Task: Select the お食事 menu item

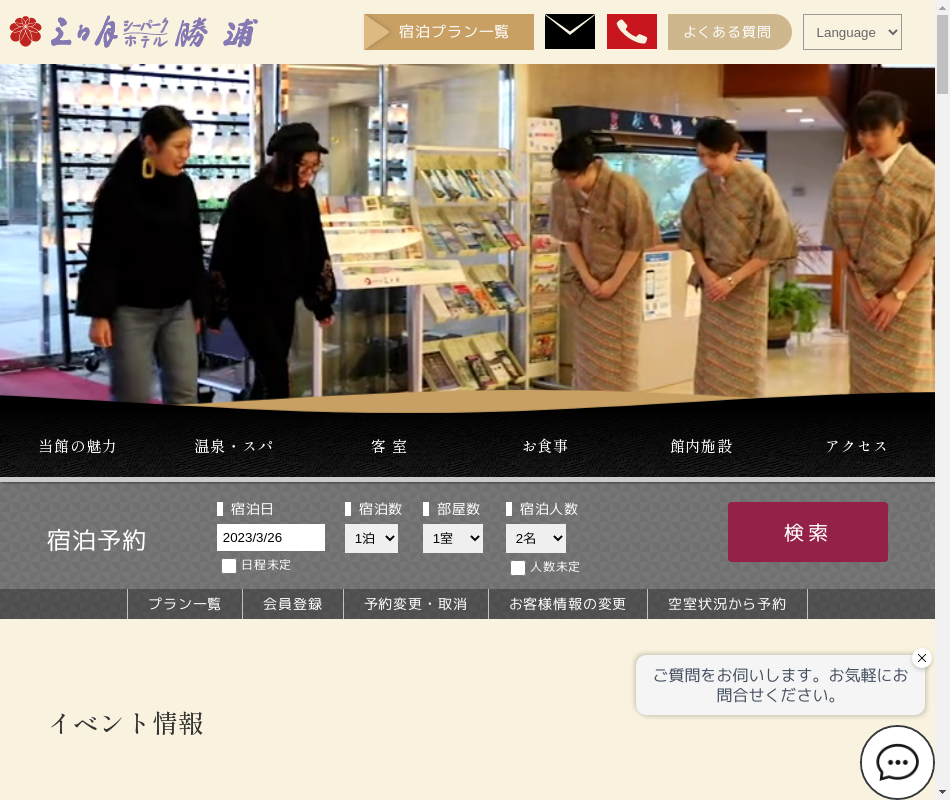Action: [x=545, y=446]
